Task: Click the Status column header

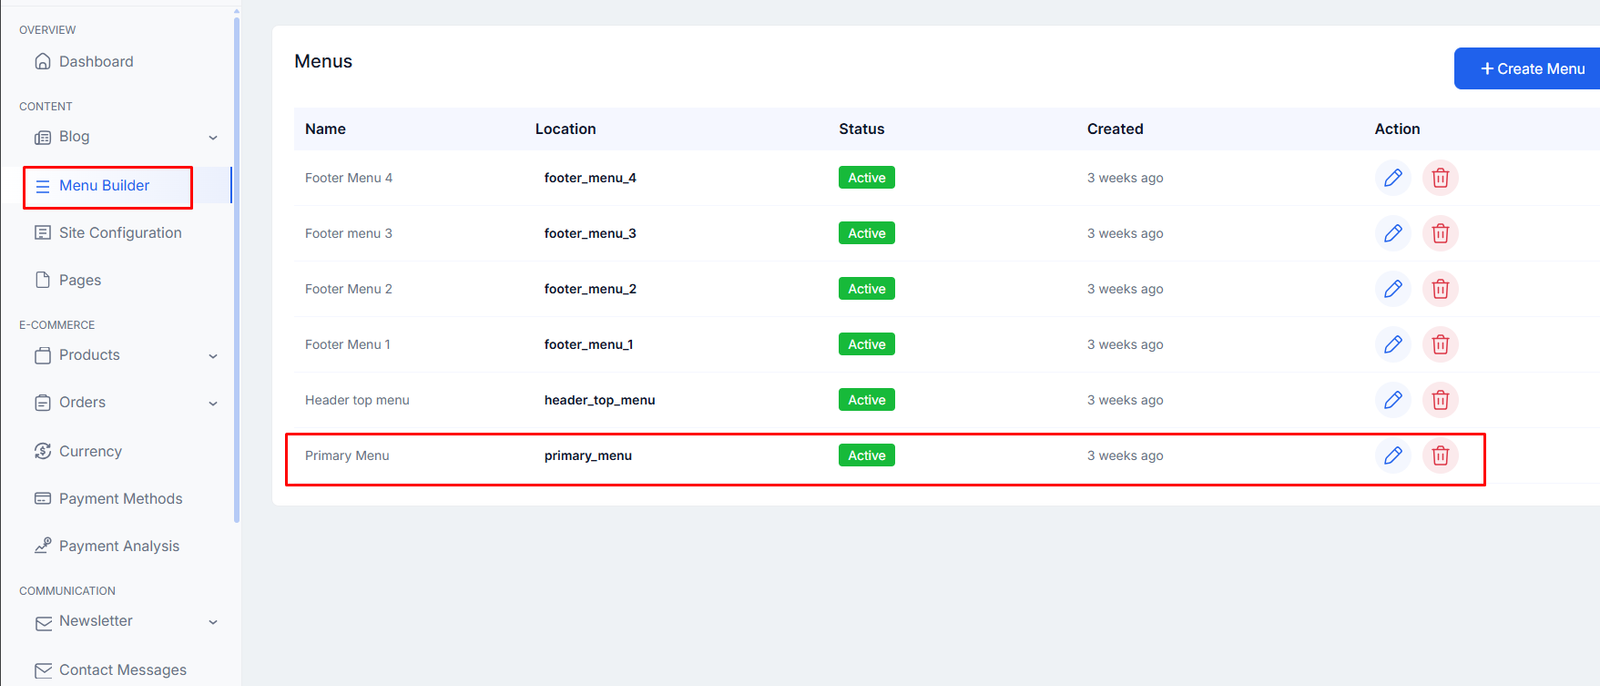Action: coord(861,129)
